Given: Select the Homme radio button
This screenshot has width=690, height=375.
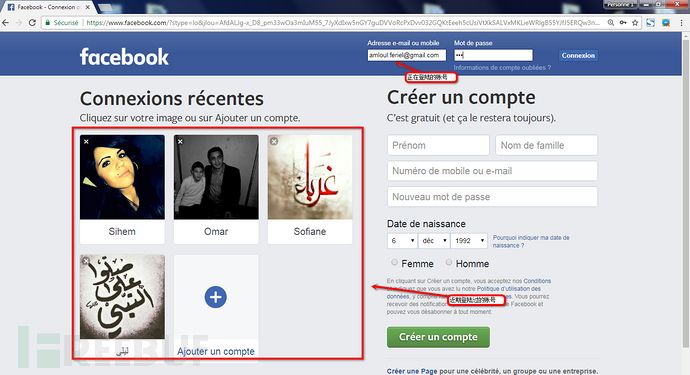Looking at the screenshot, I should (449, 262).
